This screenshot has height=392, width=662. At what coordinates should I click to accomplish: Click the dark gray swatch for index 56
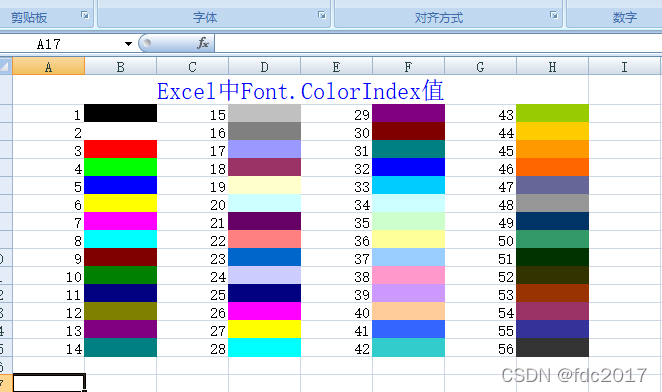(x=553, y=347)
